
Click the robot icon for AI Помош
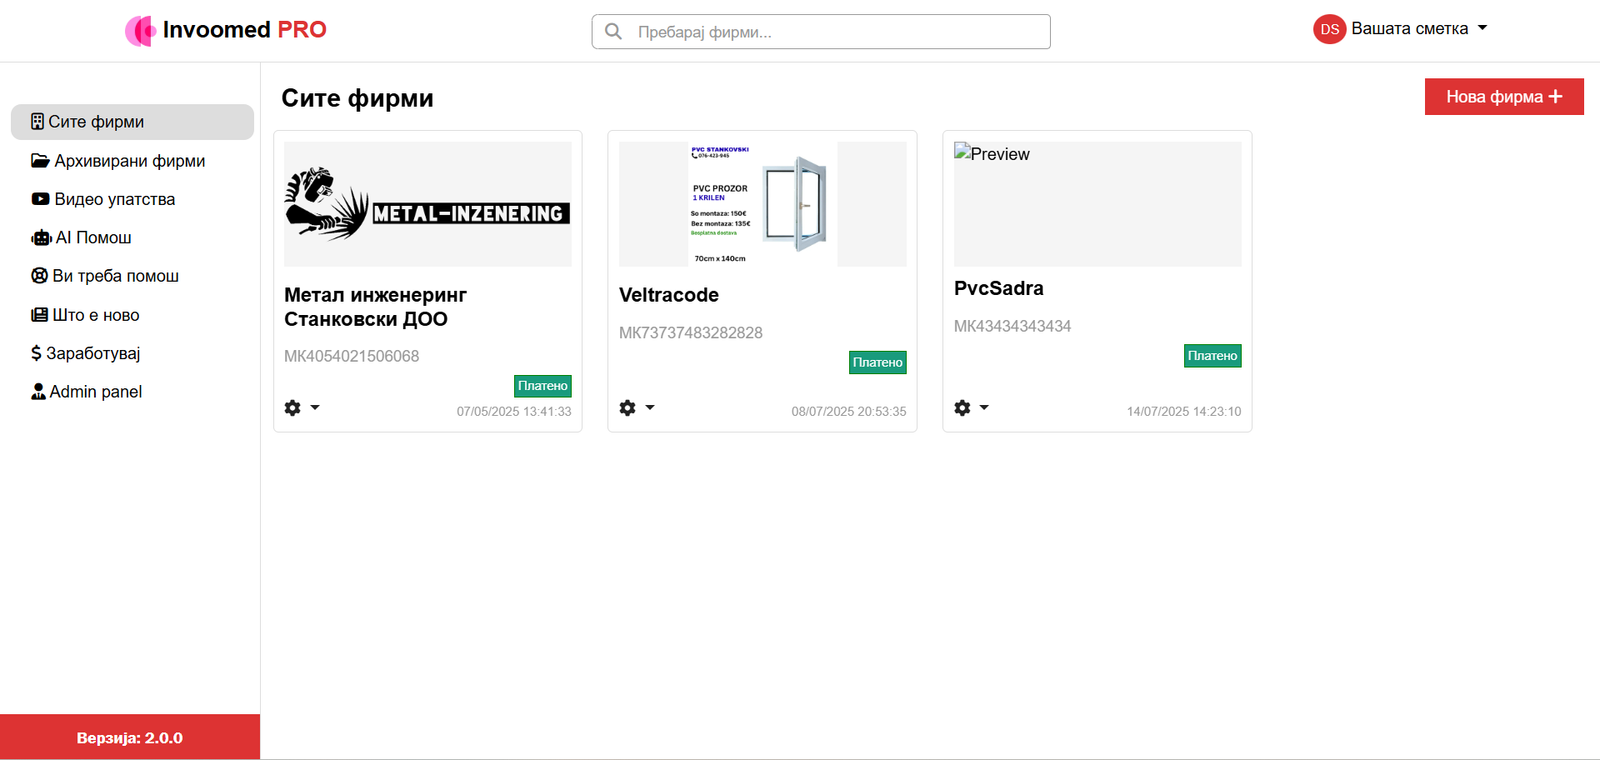[x=41, y=238]
